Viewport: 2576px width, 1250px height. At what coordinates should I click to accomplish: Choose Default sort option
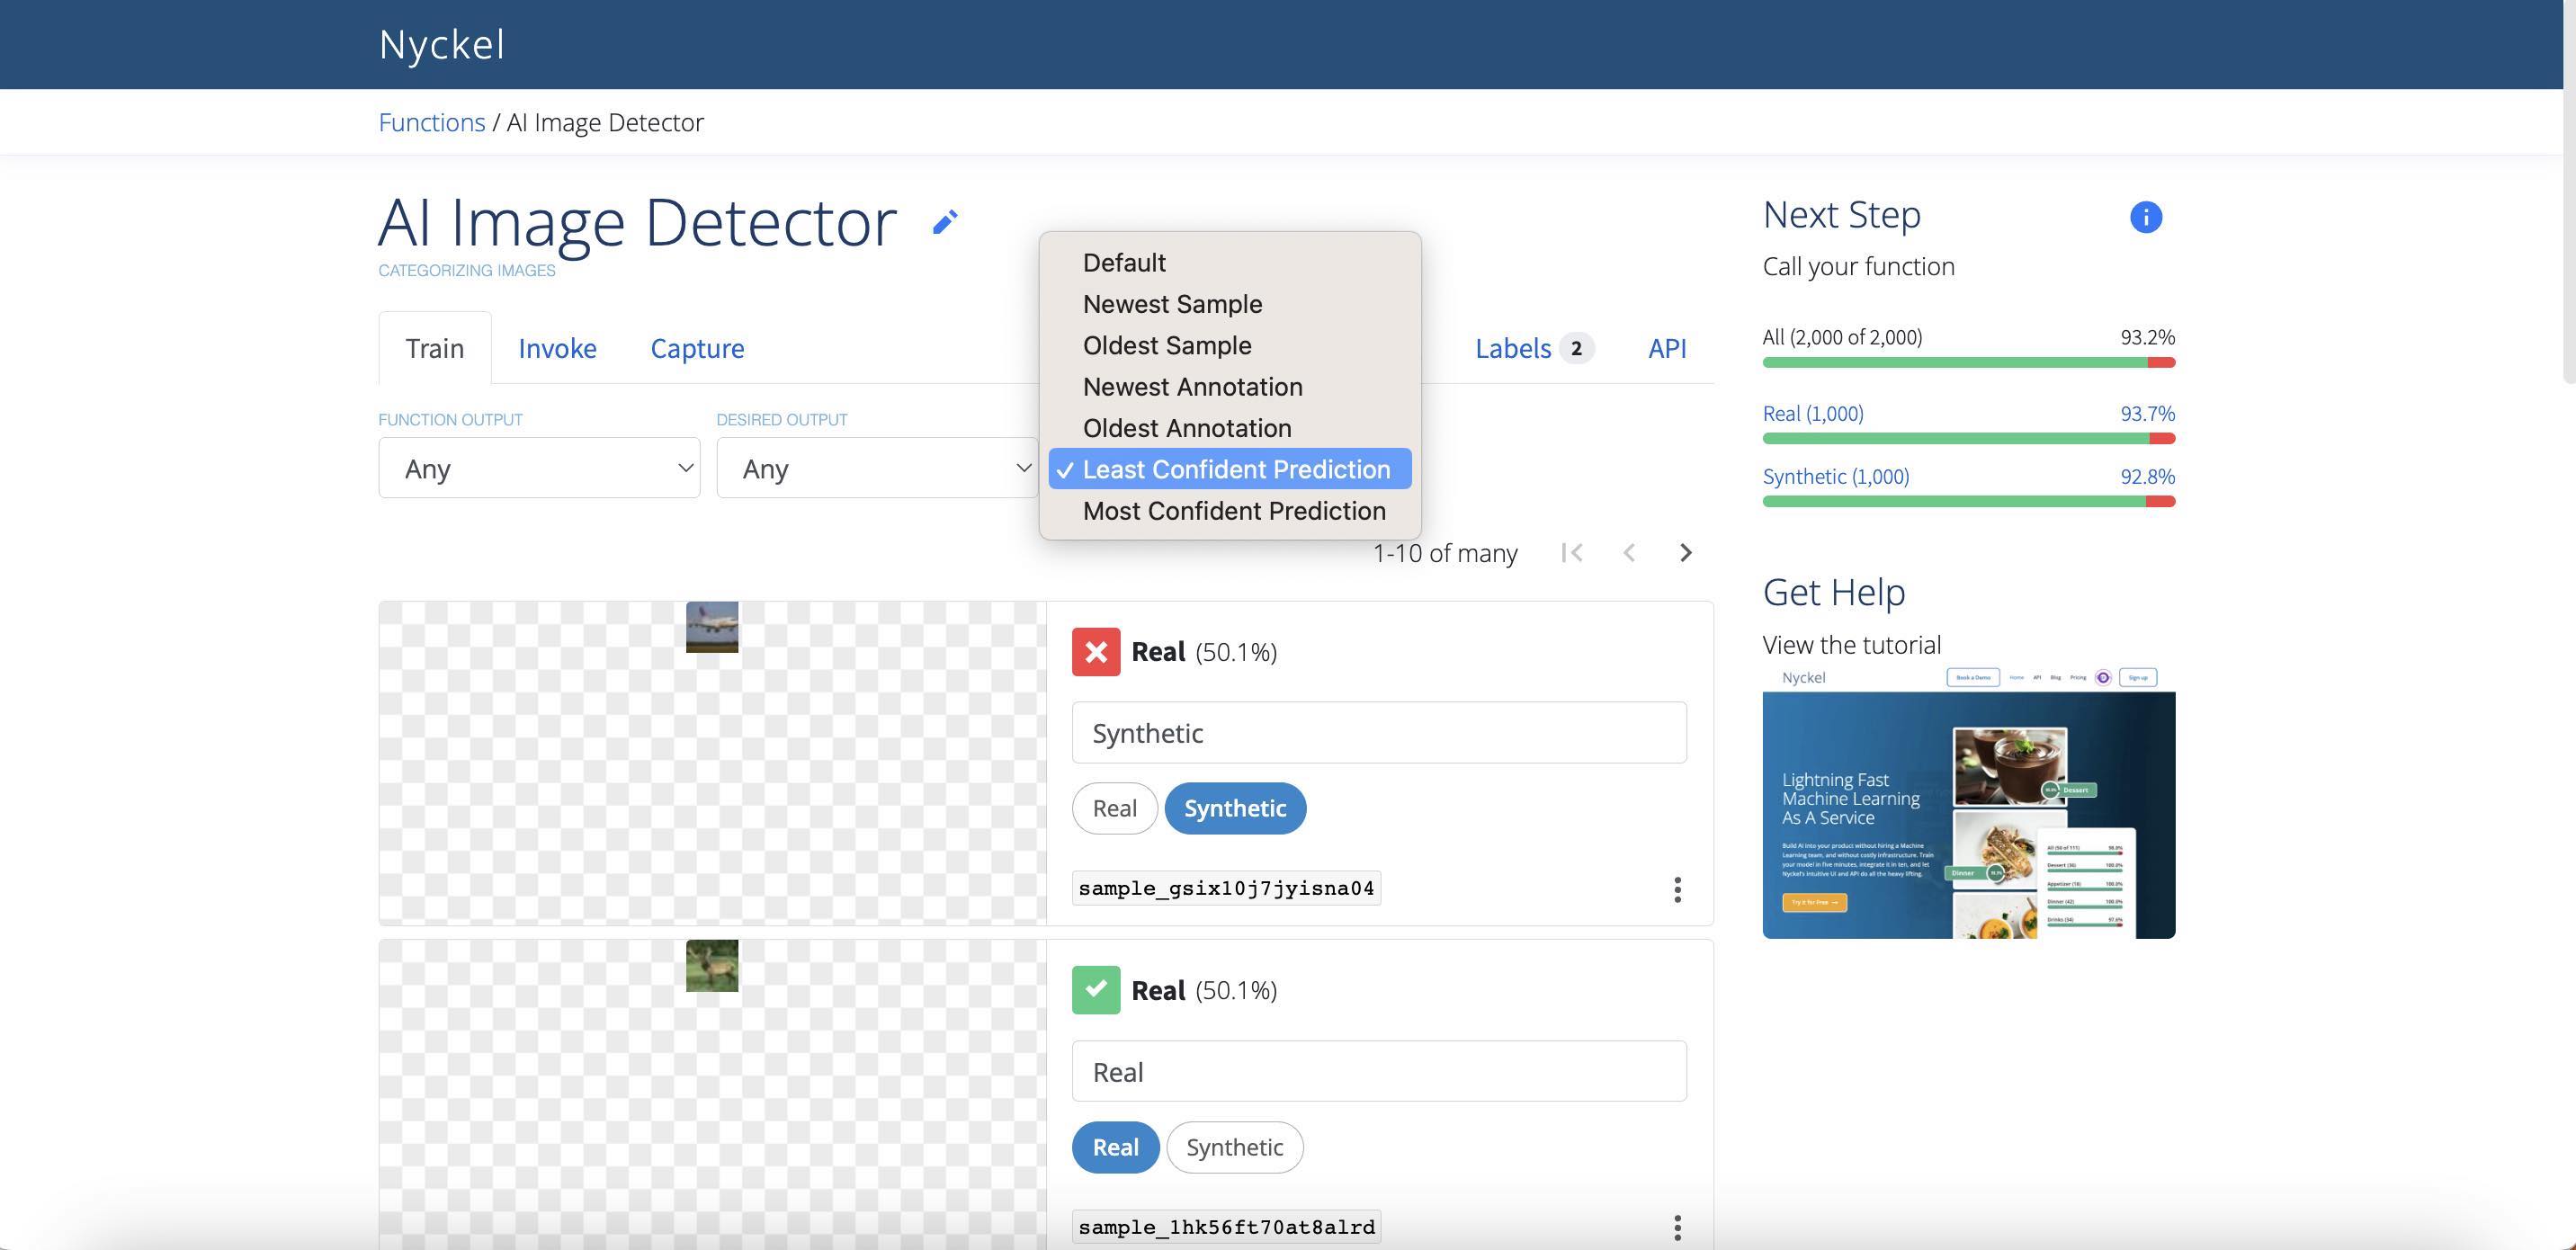coord(1229,263)
